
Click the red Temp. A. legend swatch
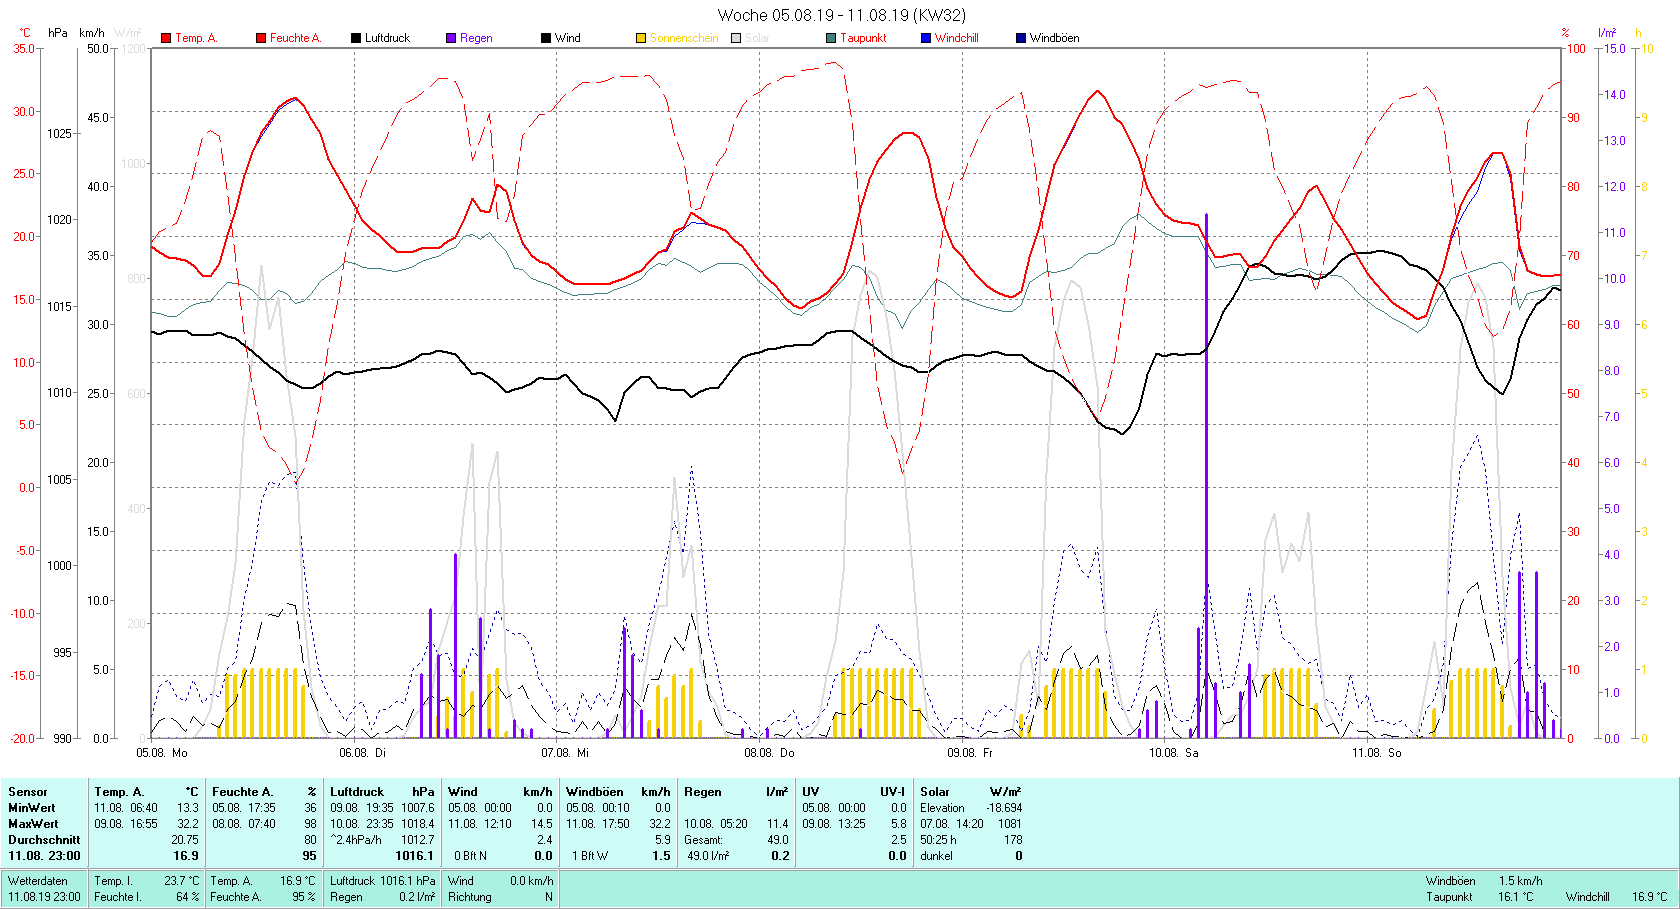(166, 38)
